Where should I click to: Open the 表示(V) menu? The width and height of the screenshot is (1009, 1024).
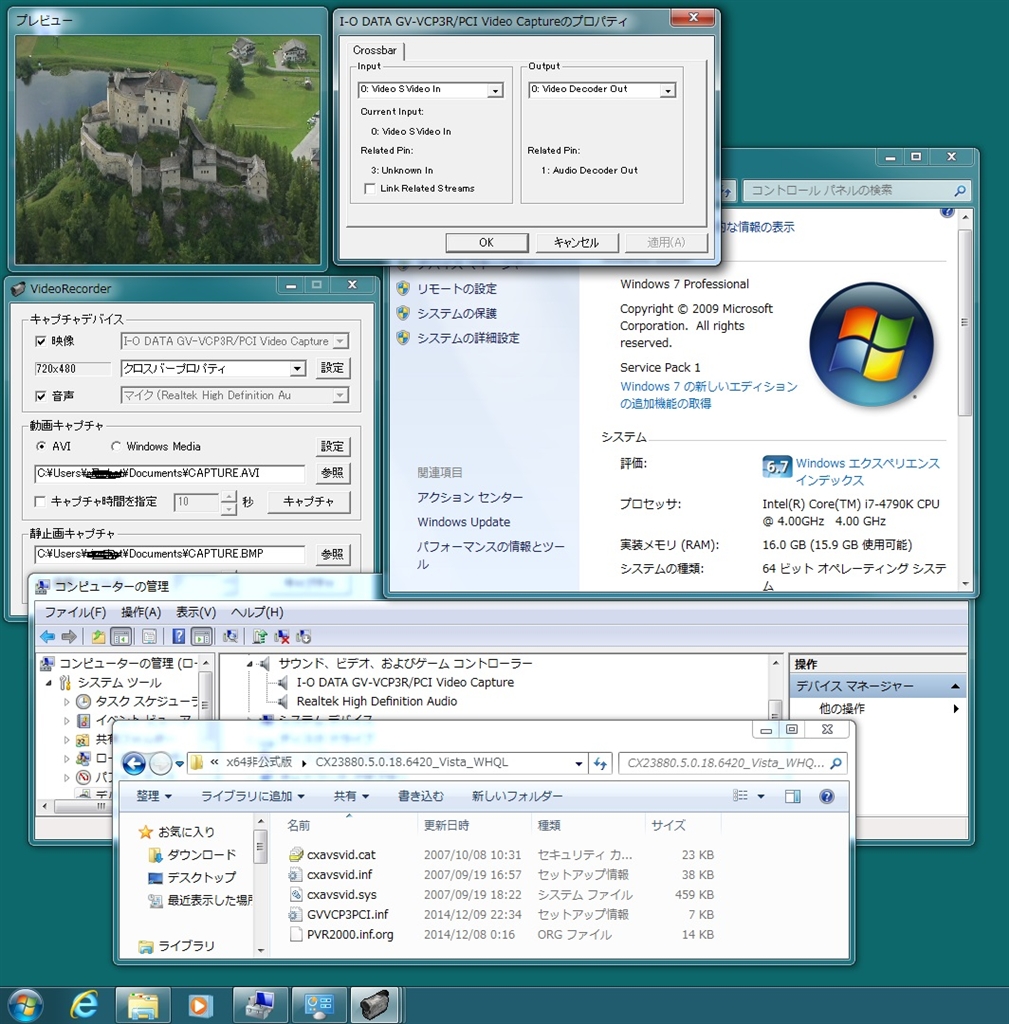pos(195,612)
